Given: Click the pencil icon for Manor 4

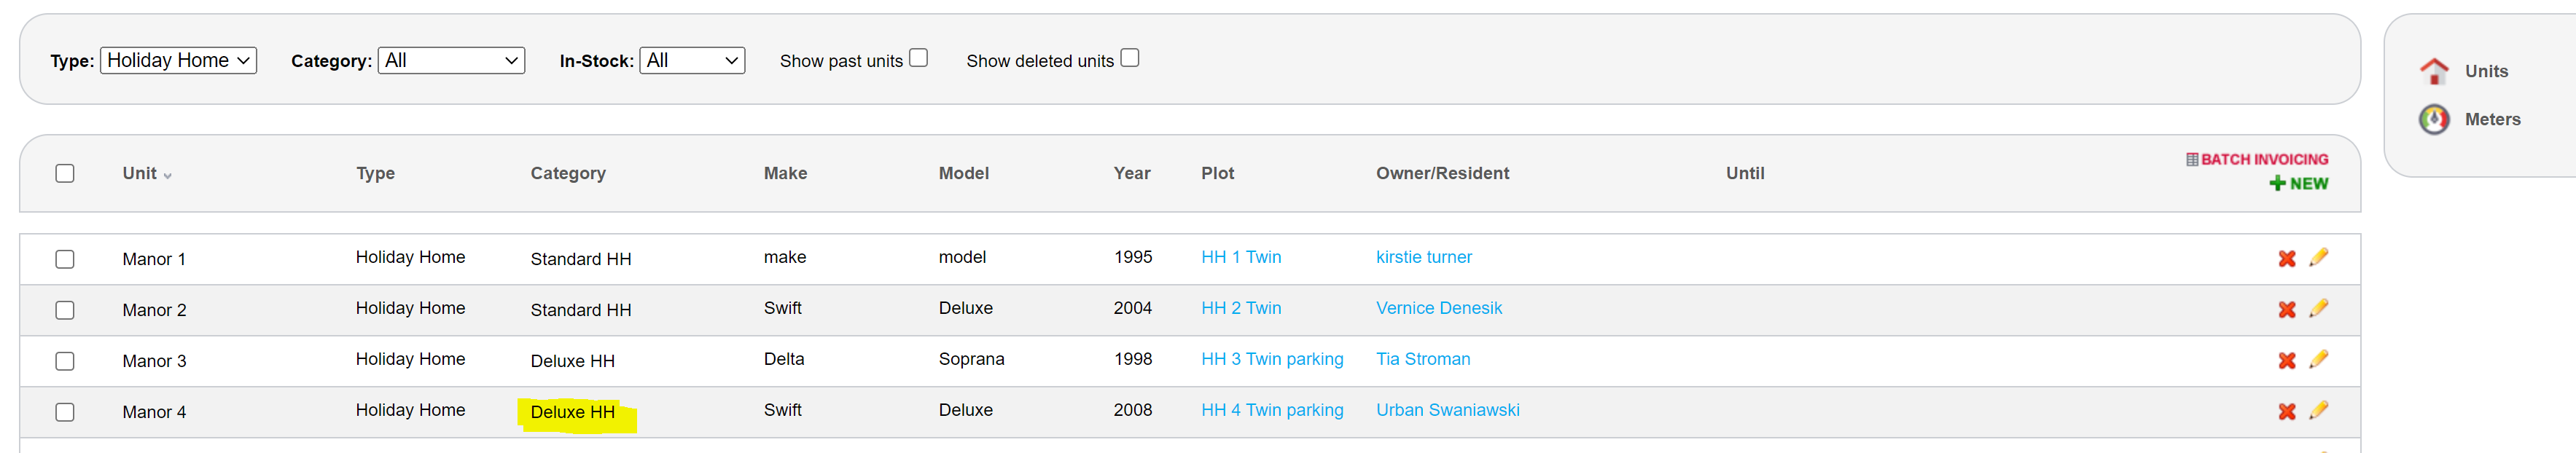Looking at the screenshot, I should tap(2318, 411).
